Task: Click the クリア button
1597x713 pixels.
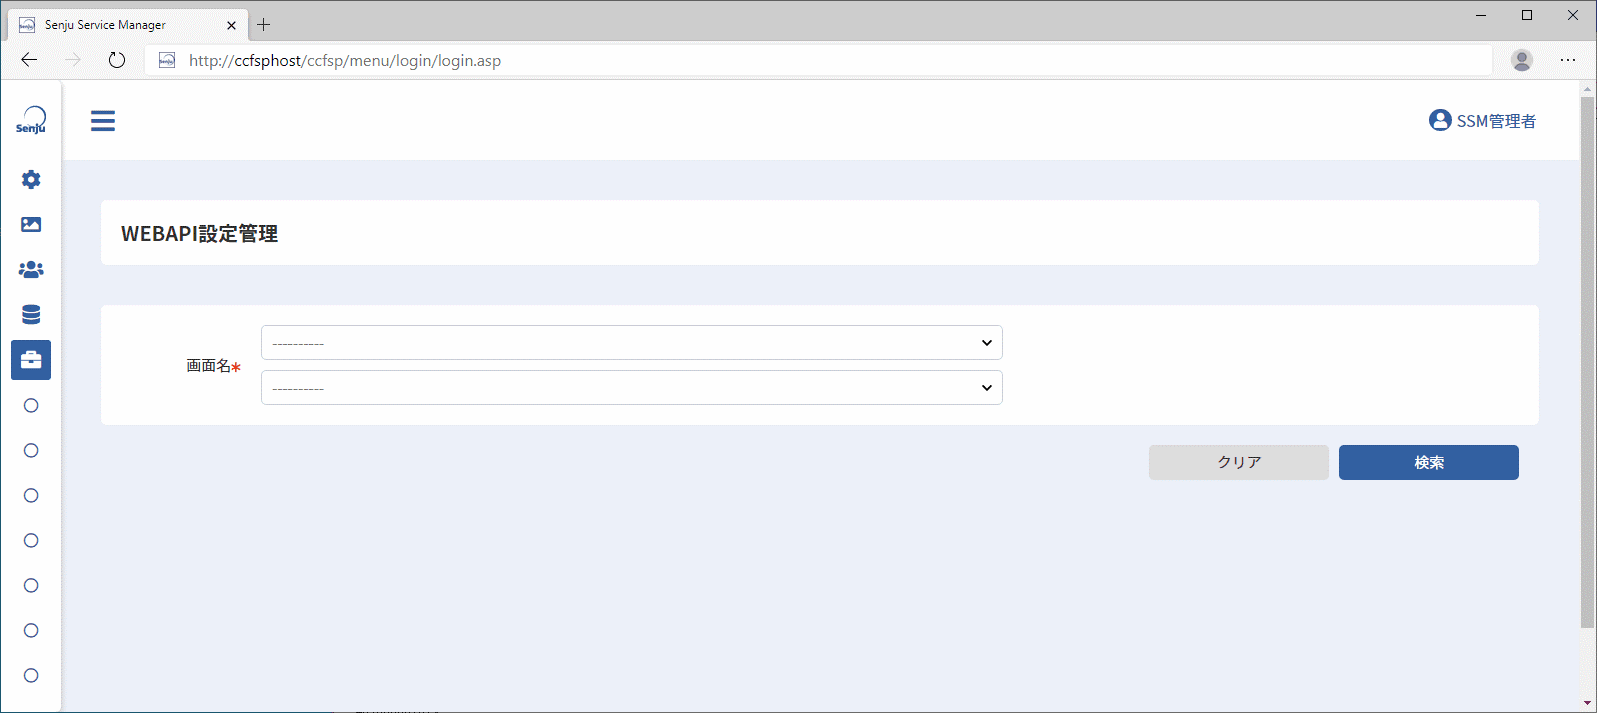Action: coord(1239,462)
